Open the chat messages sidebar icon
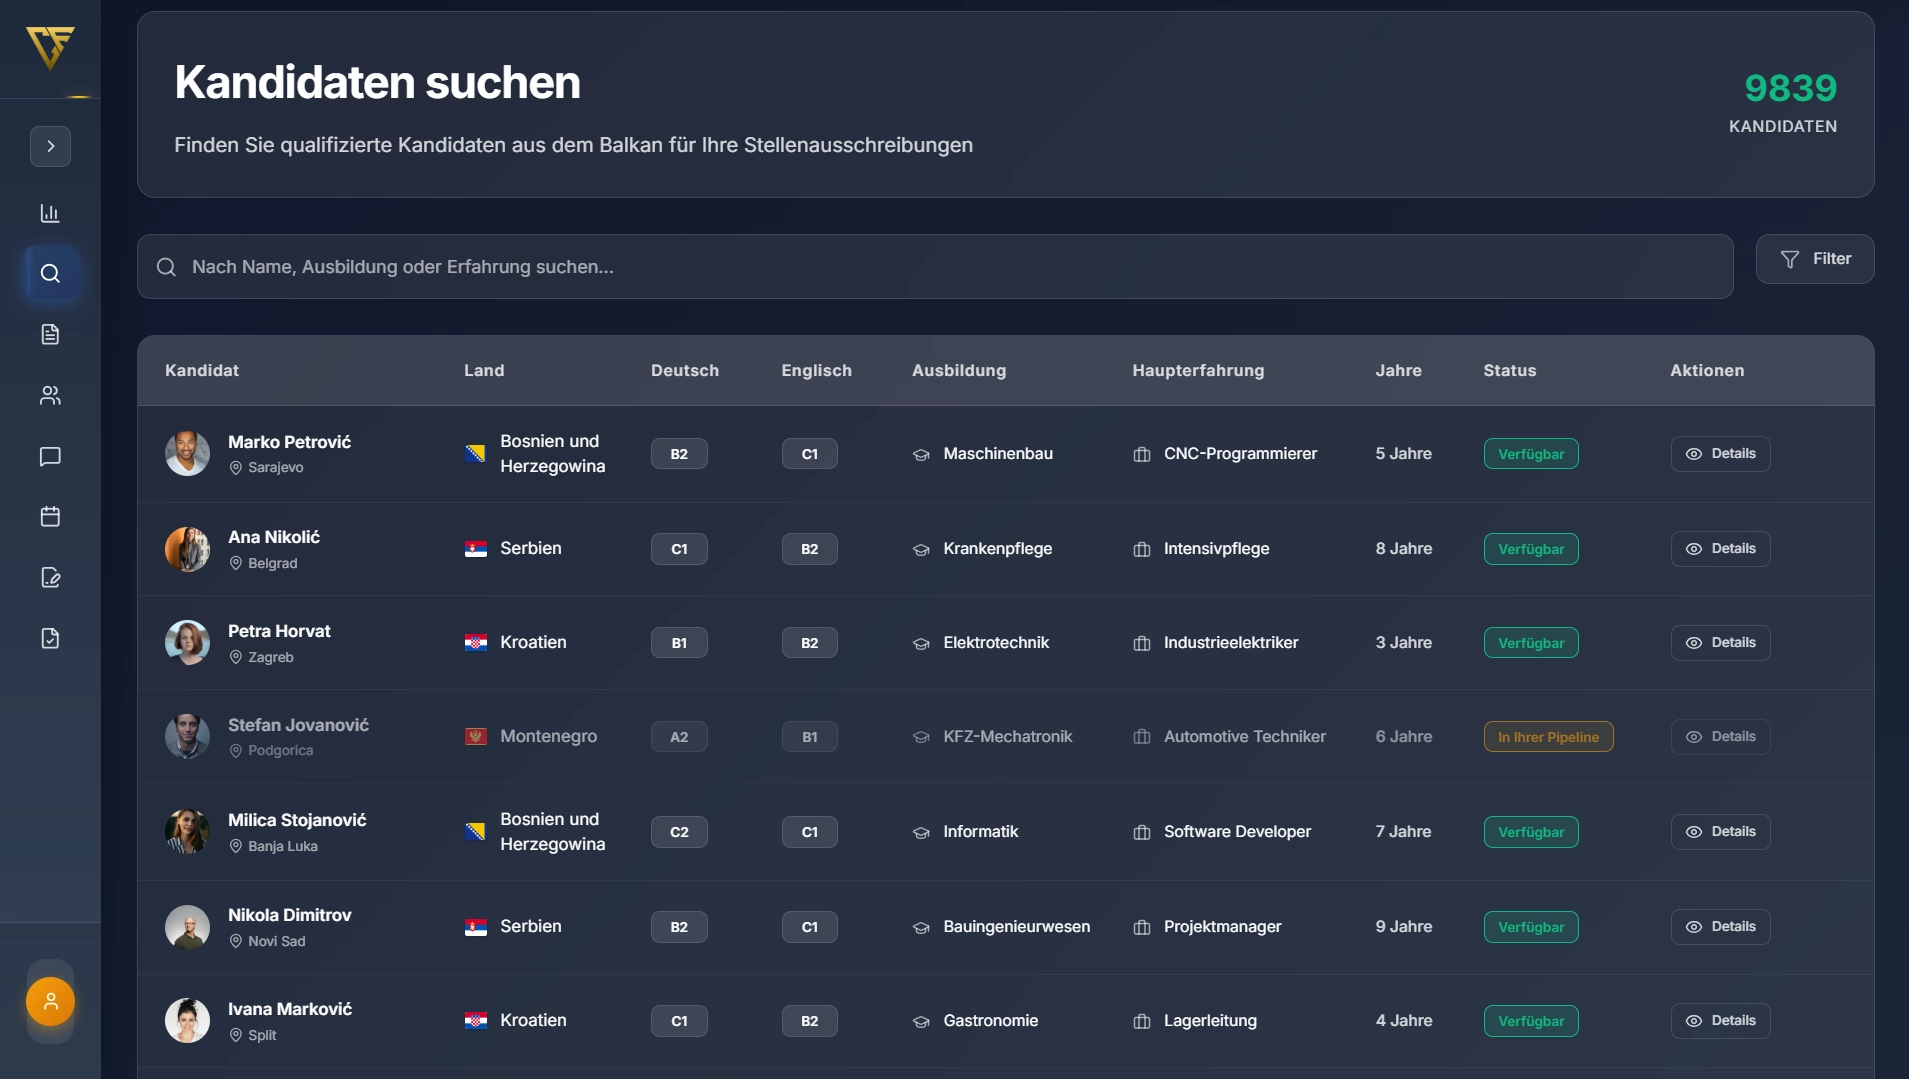This screenshot has height=1079, width=1909. point(50,457)
